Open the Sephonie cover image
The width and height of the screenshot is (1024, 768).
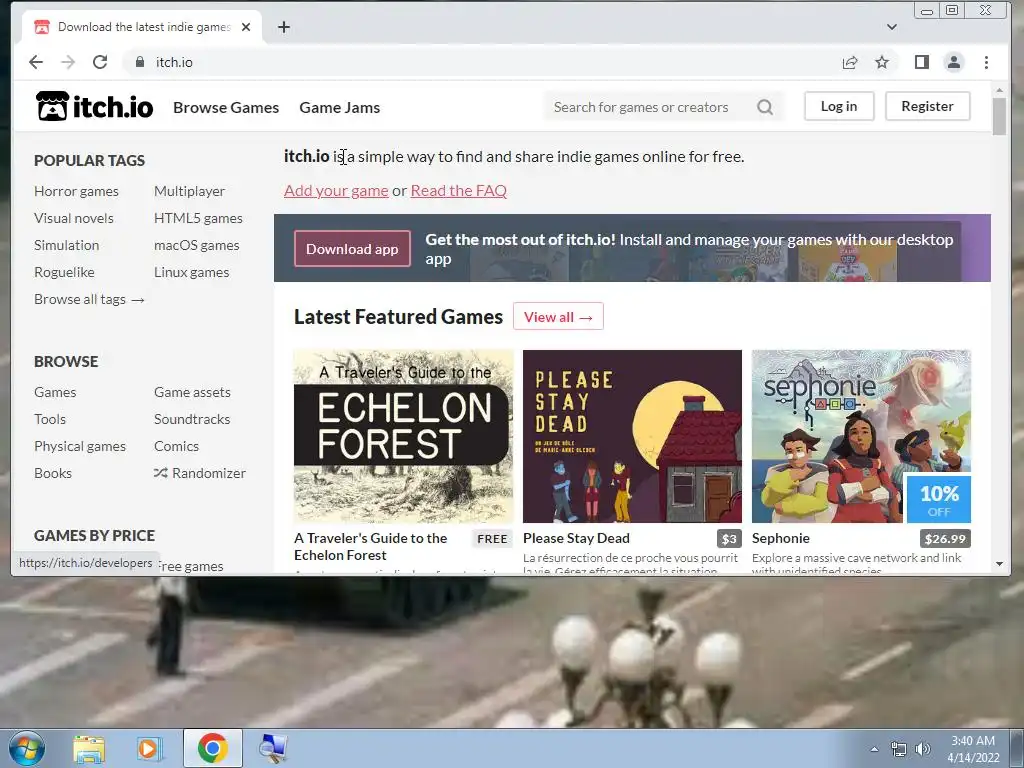[861, 436]
